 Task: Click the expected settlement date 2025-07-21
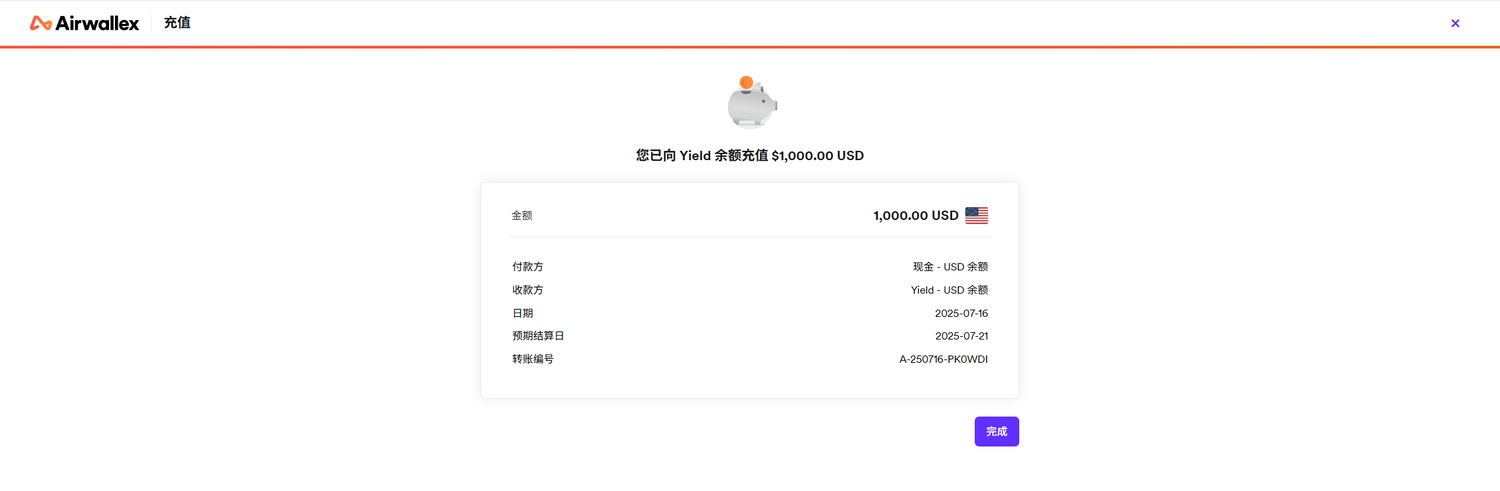pos(961,336)
